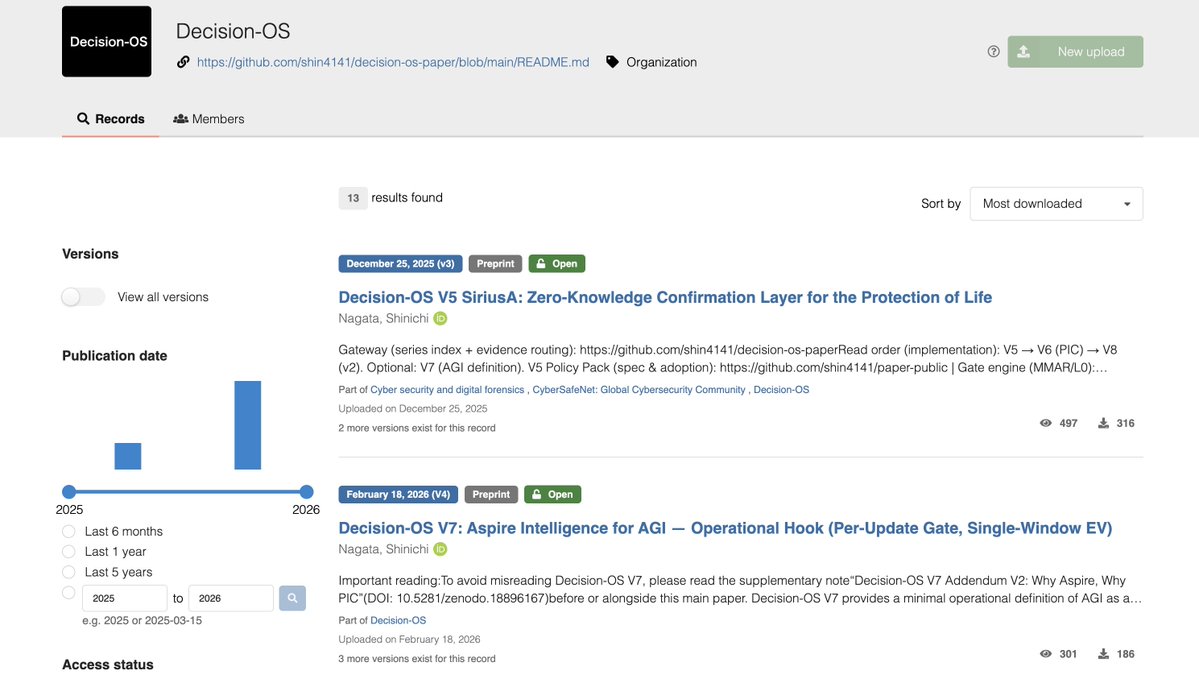The height and width of the screenshot is (683, 1199).
Task: Click the Preprint badge on the V7 record
Action: pos(491,495)
